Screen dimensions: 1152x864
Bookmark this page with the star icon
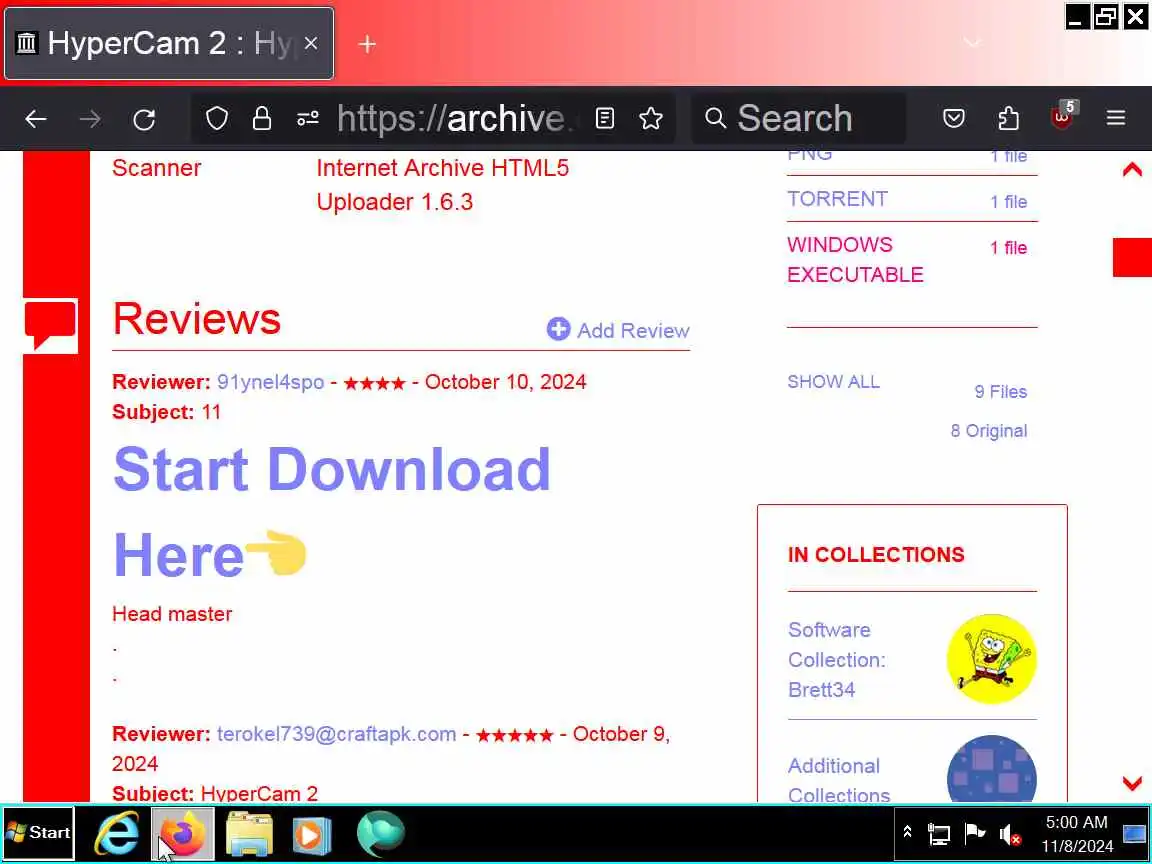(x=650, y=118)
